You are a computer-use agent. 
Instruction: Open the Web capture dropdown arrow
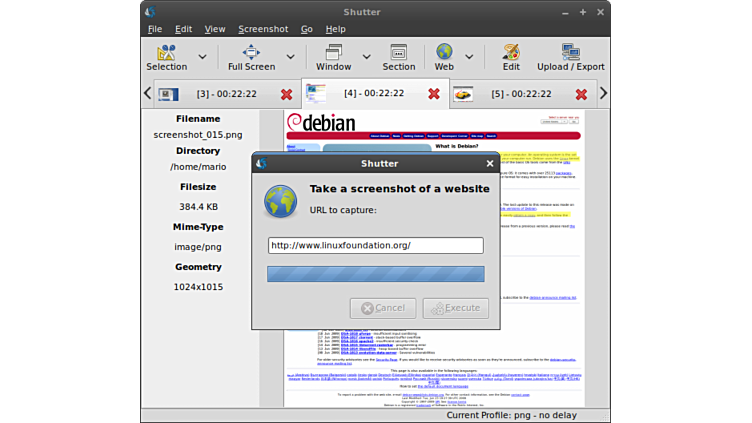pyautogui.click(x=469, y=57)
